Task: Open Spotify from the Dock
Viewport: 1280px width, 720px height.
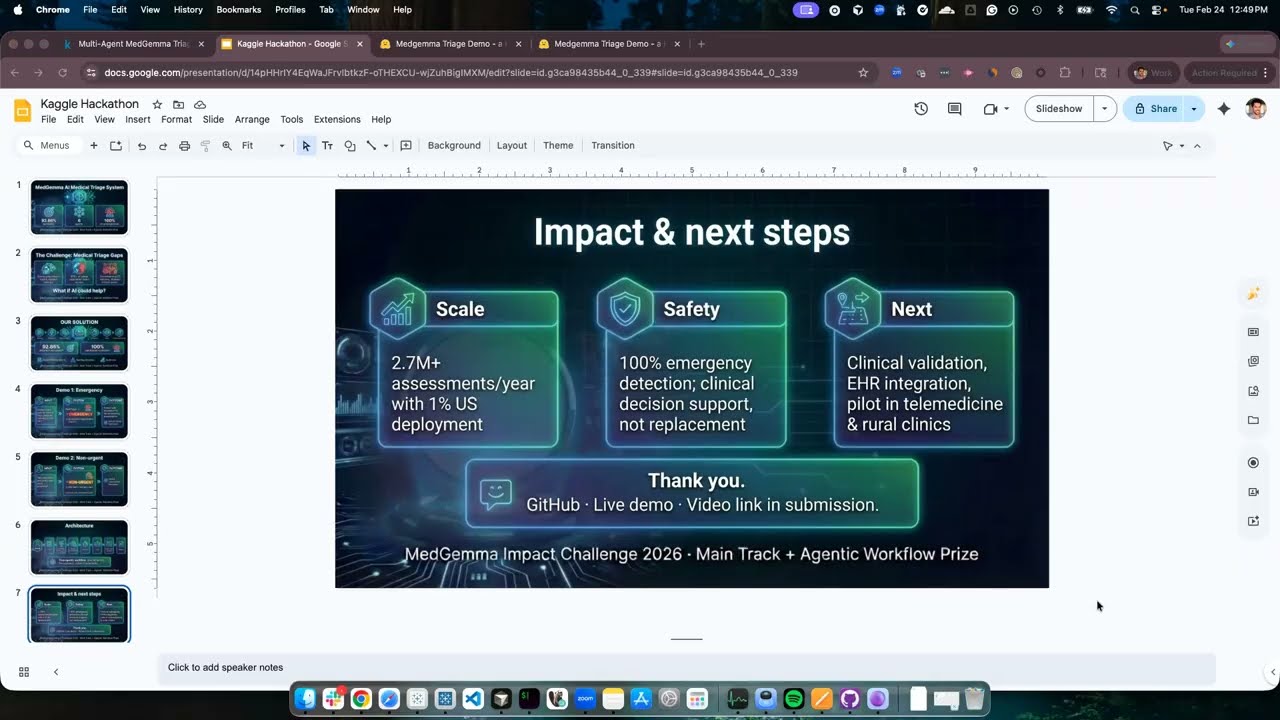Action: tap(794, 699)
